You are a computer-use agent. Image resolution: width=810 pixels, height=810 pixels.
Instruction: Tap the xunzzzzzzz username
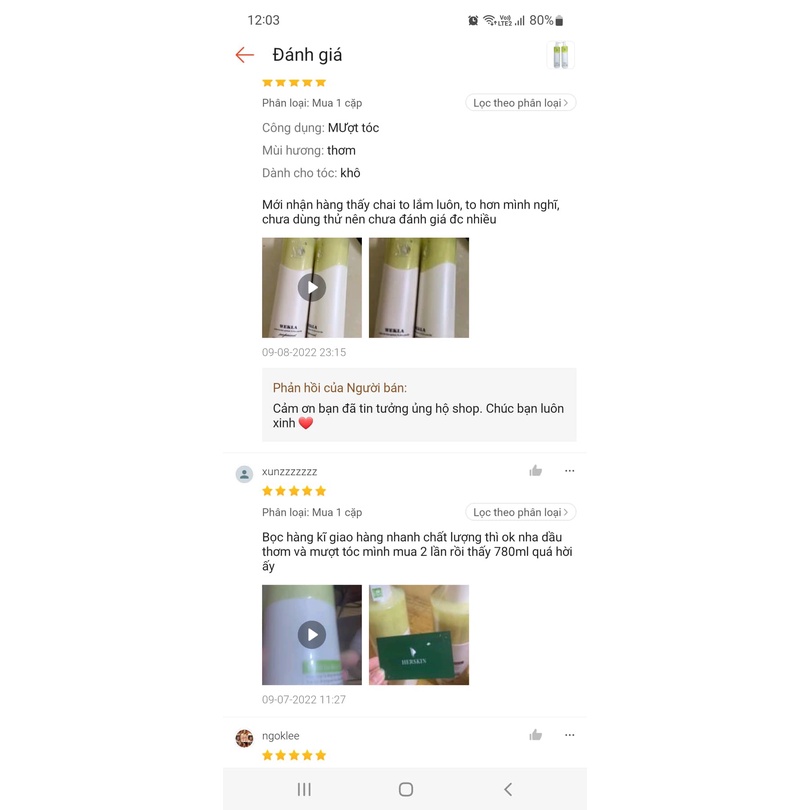point(289,472)
